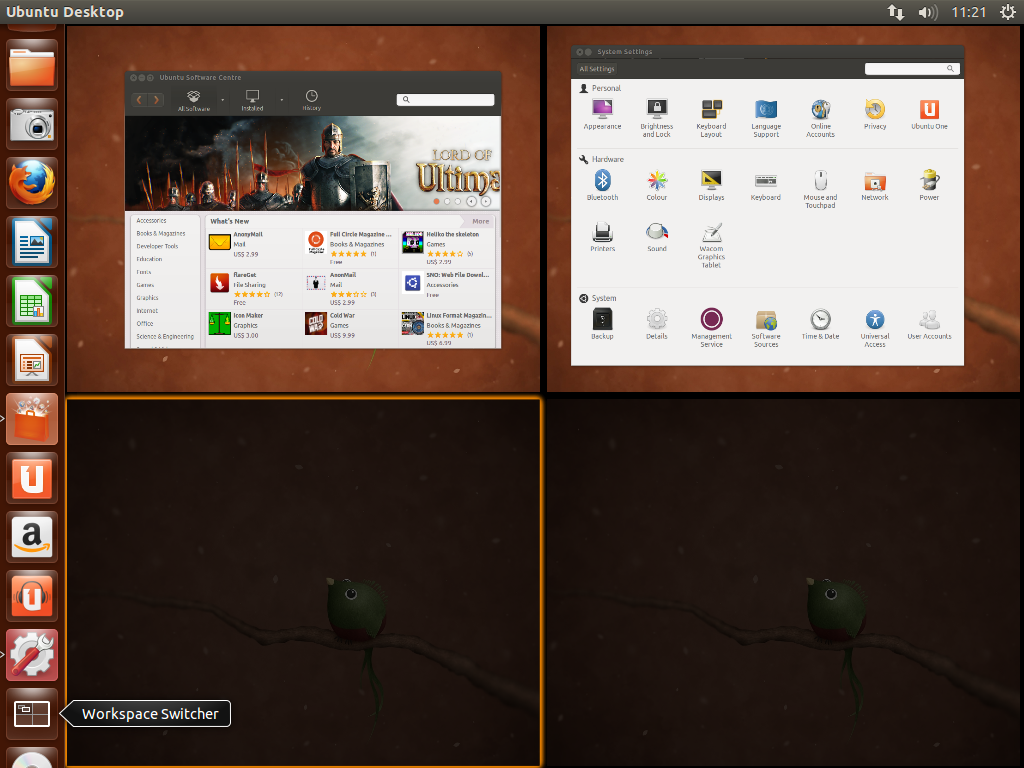Image resolution: width=1024 pixels, height=768 pixels.
Task: Open Icon Maker app listing
Action: 253,325
